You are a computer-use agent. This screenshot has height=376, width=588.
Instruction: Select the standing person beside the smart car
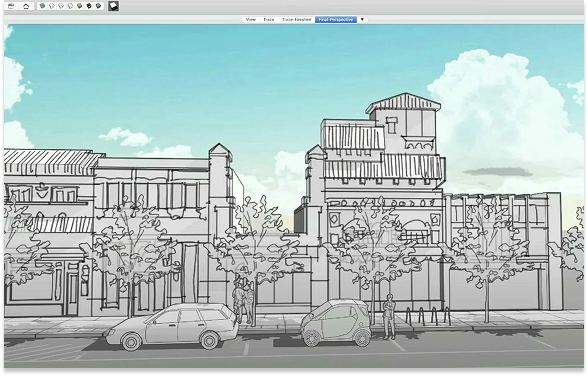(x=389, y=317)
